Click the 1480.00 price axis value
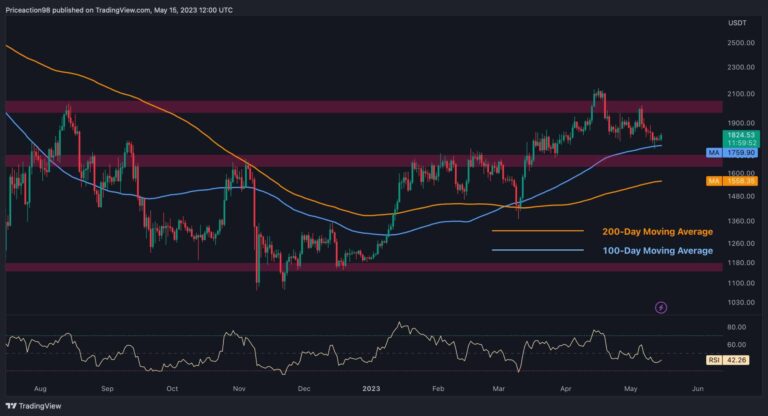This screenshot has height=416, width=768. click(741, 196)
